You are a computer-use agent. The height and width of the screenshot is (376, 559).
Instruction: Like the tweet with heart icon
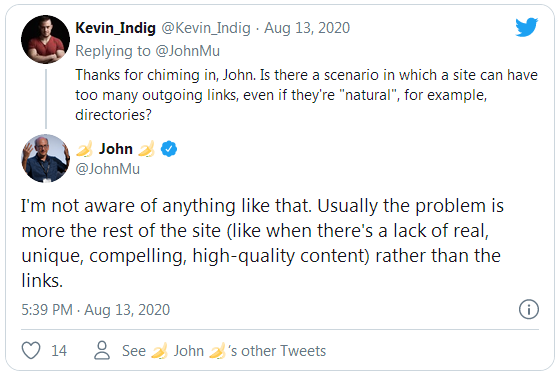31,350
